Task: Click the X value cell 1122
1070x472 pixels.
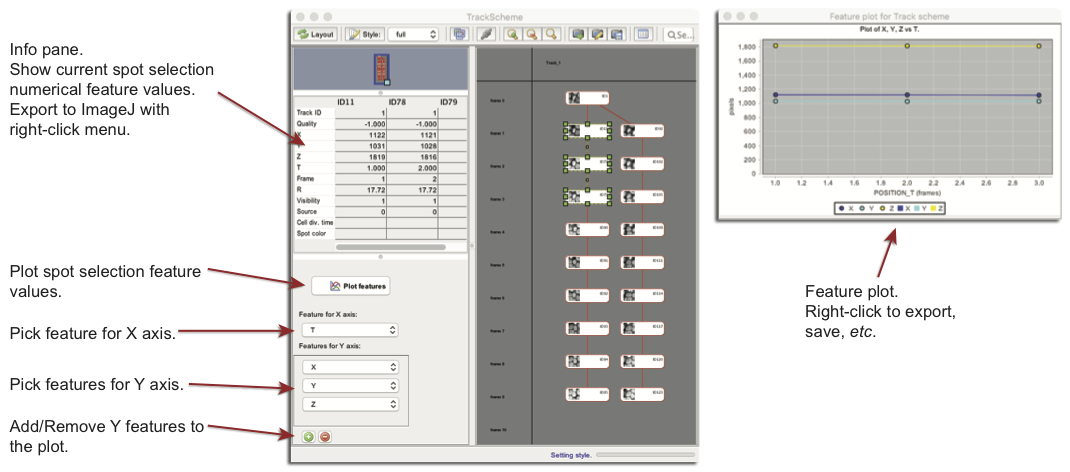Action: point(361,134)
